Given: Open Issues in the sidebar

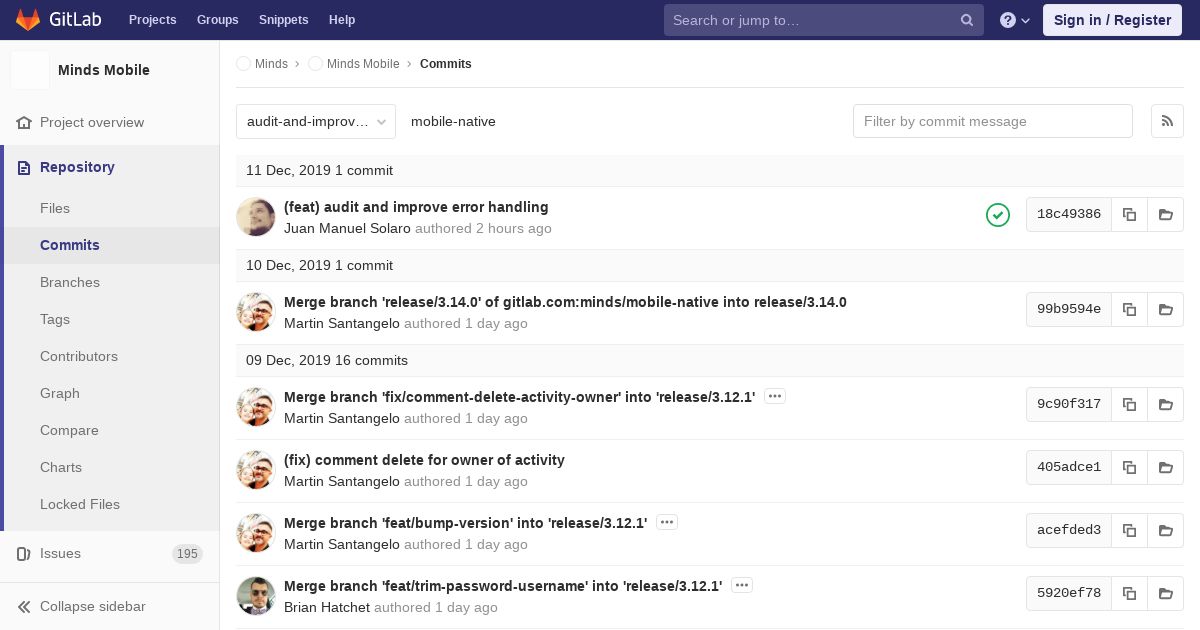Looking at the screenshot, I should pyautogui.click(x=60, y=553).
